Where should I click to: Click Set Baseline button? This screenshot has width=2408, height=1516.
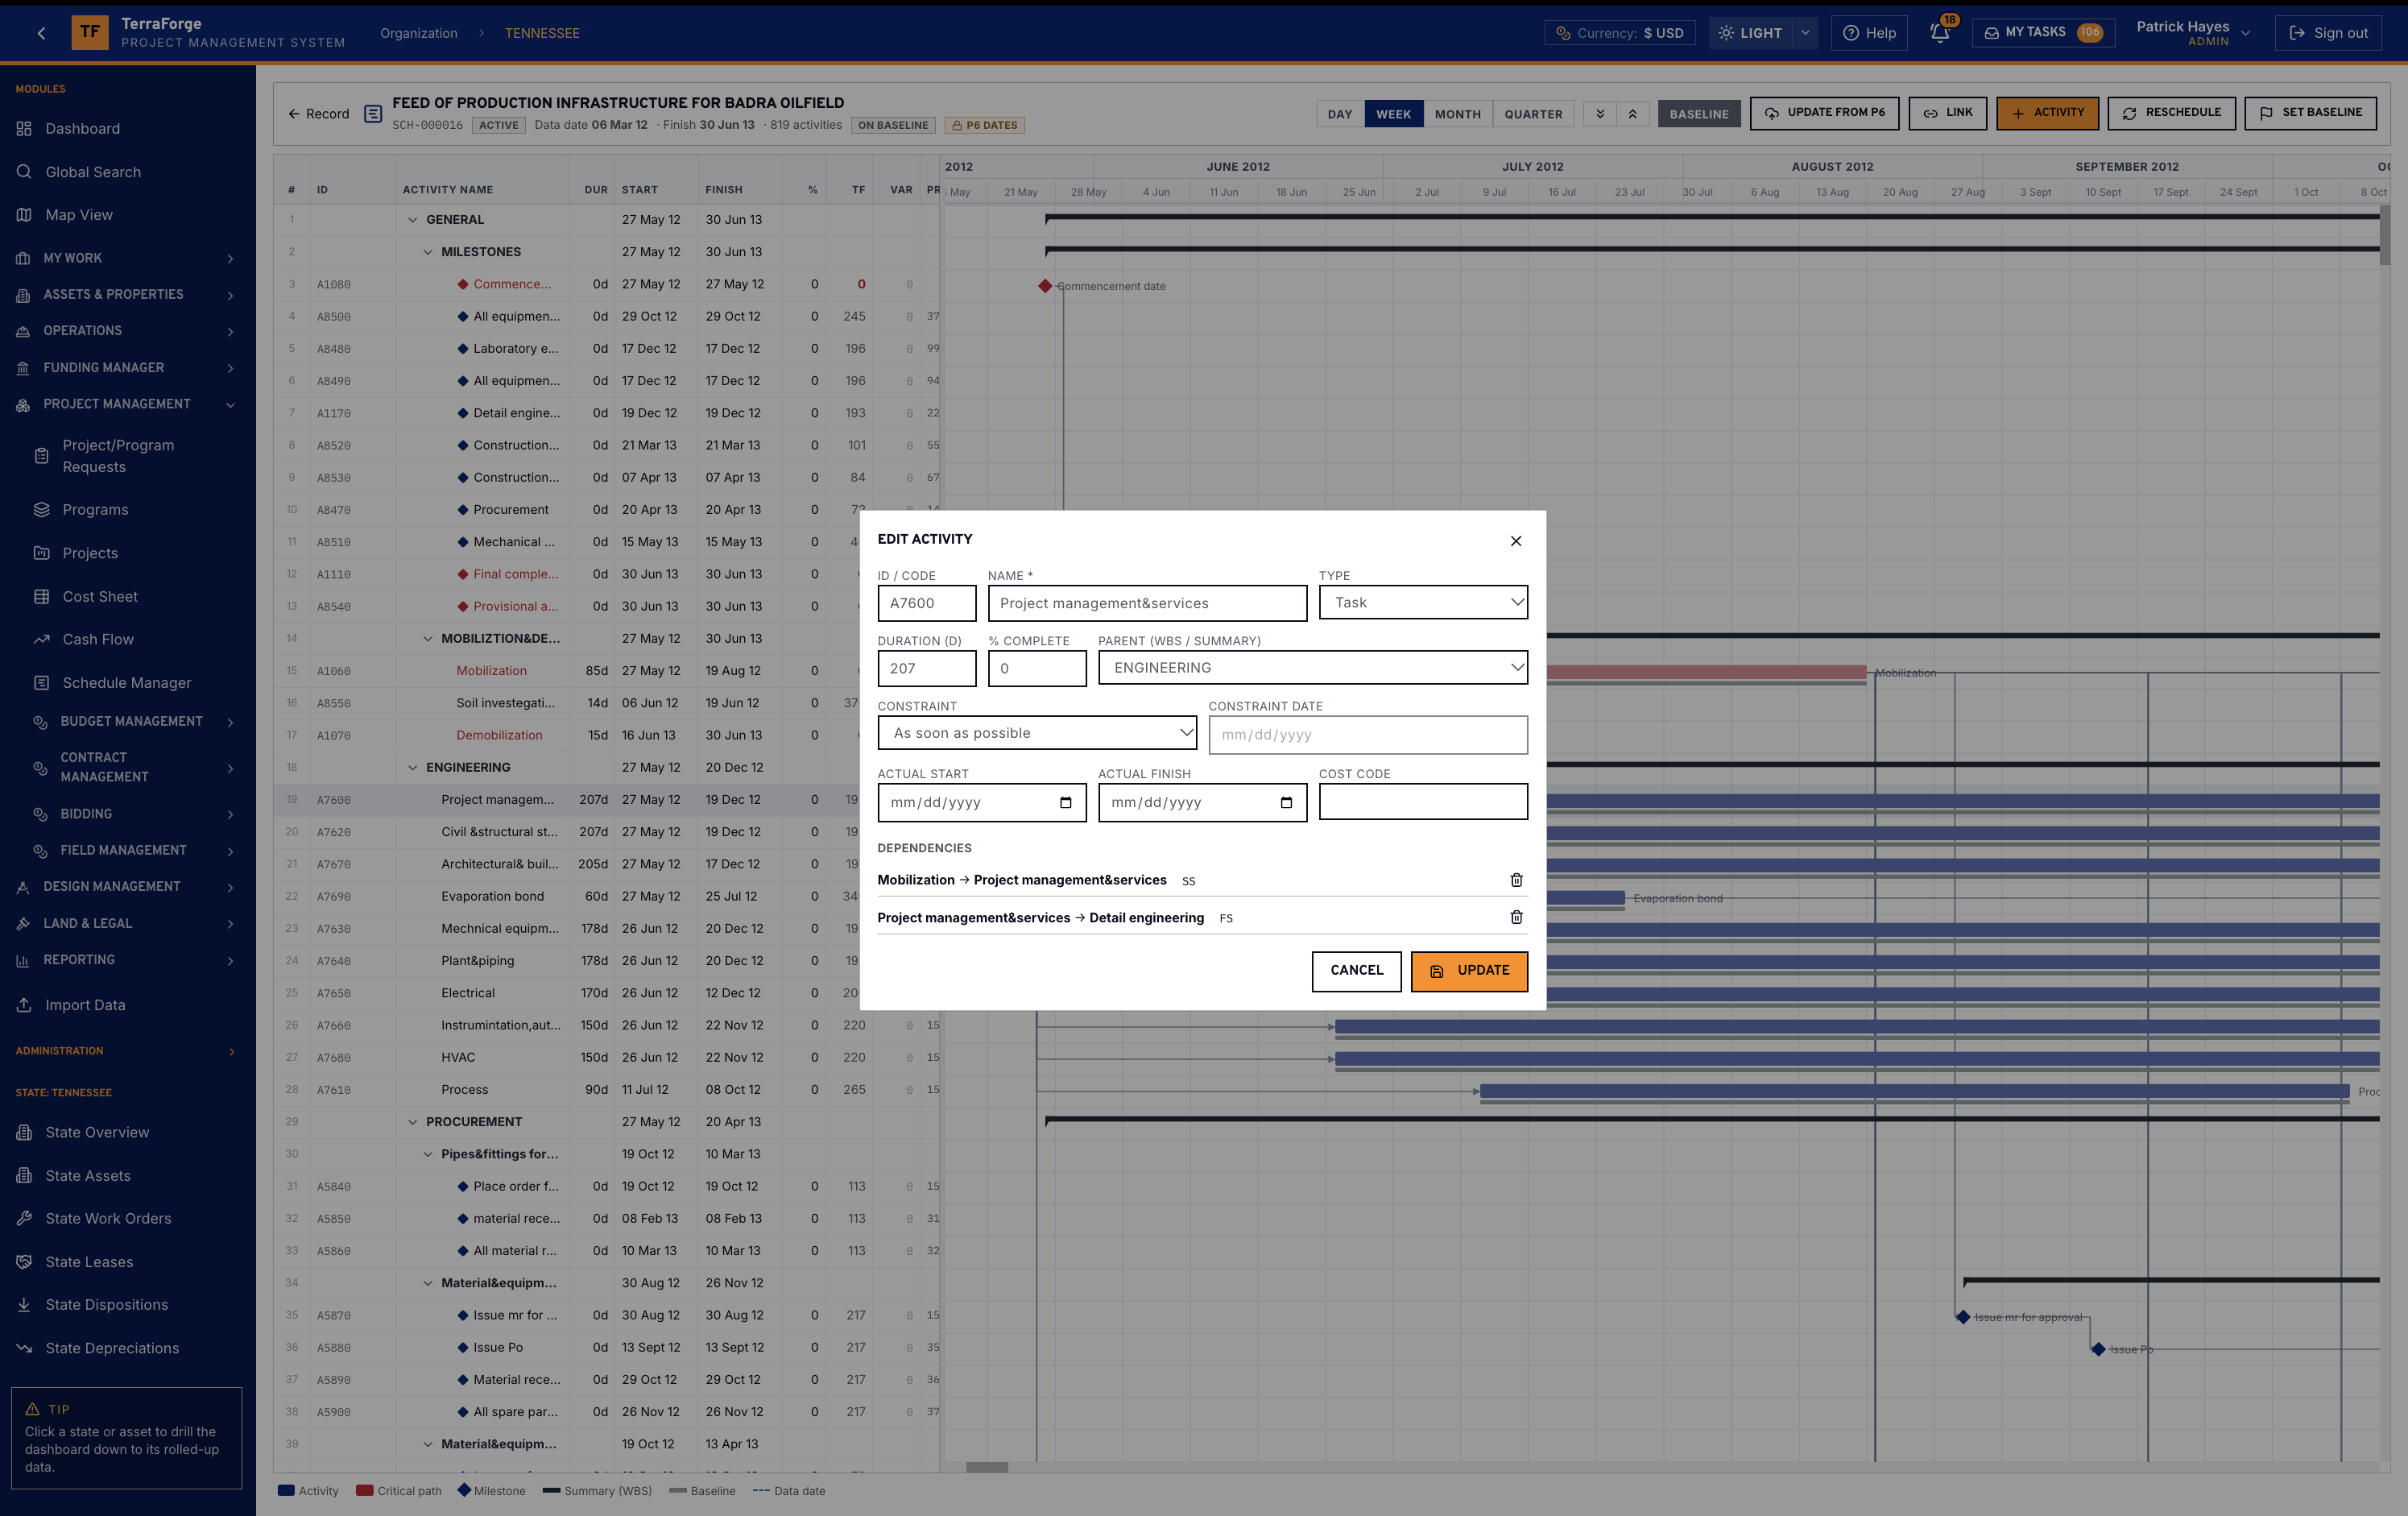point(2310,113)
